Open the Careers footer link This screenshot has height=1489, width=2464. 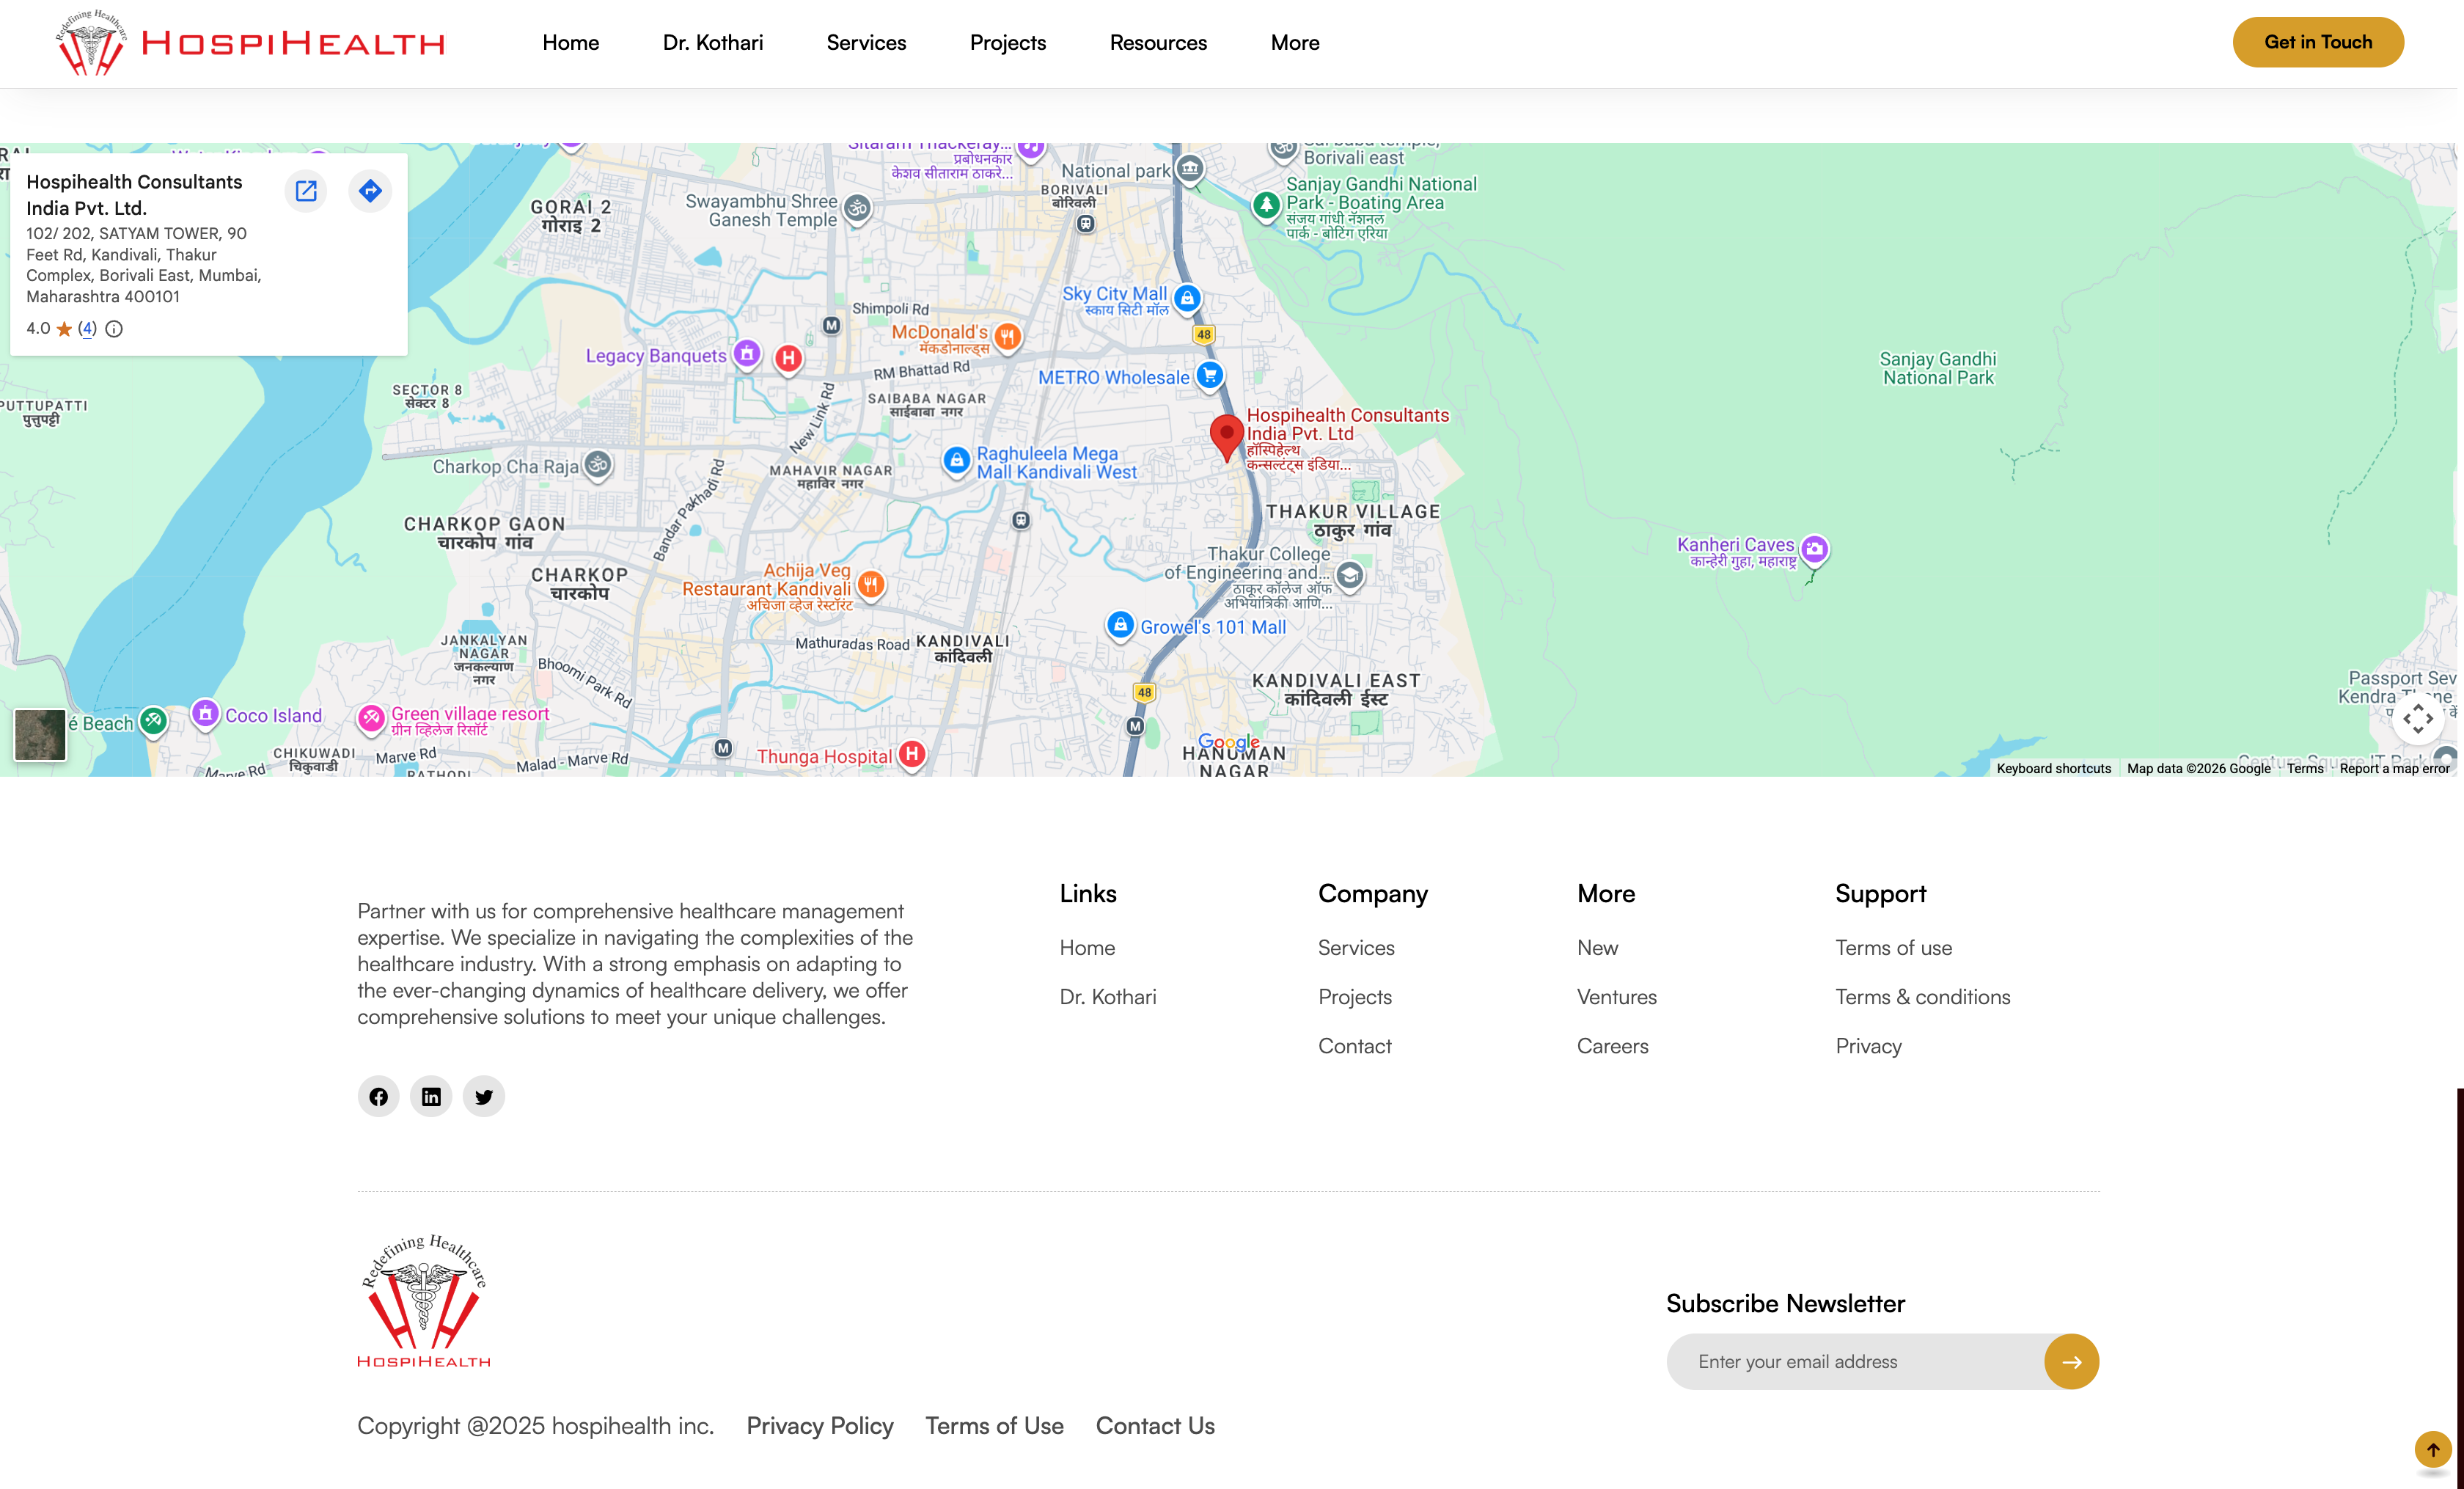tap(1613, 1046)
